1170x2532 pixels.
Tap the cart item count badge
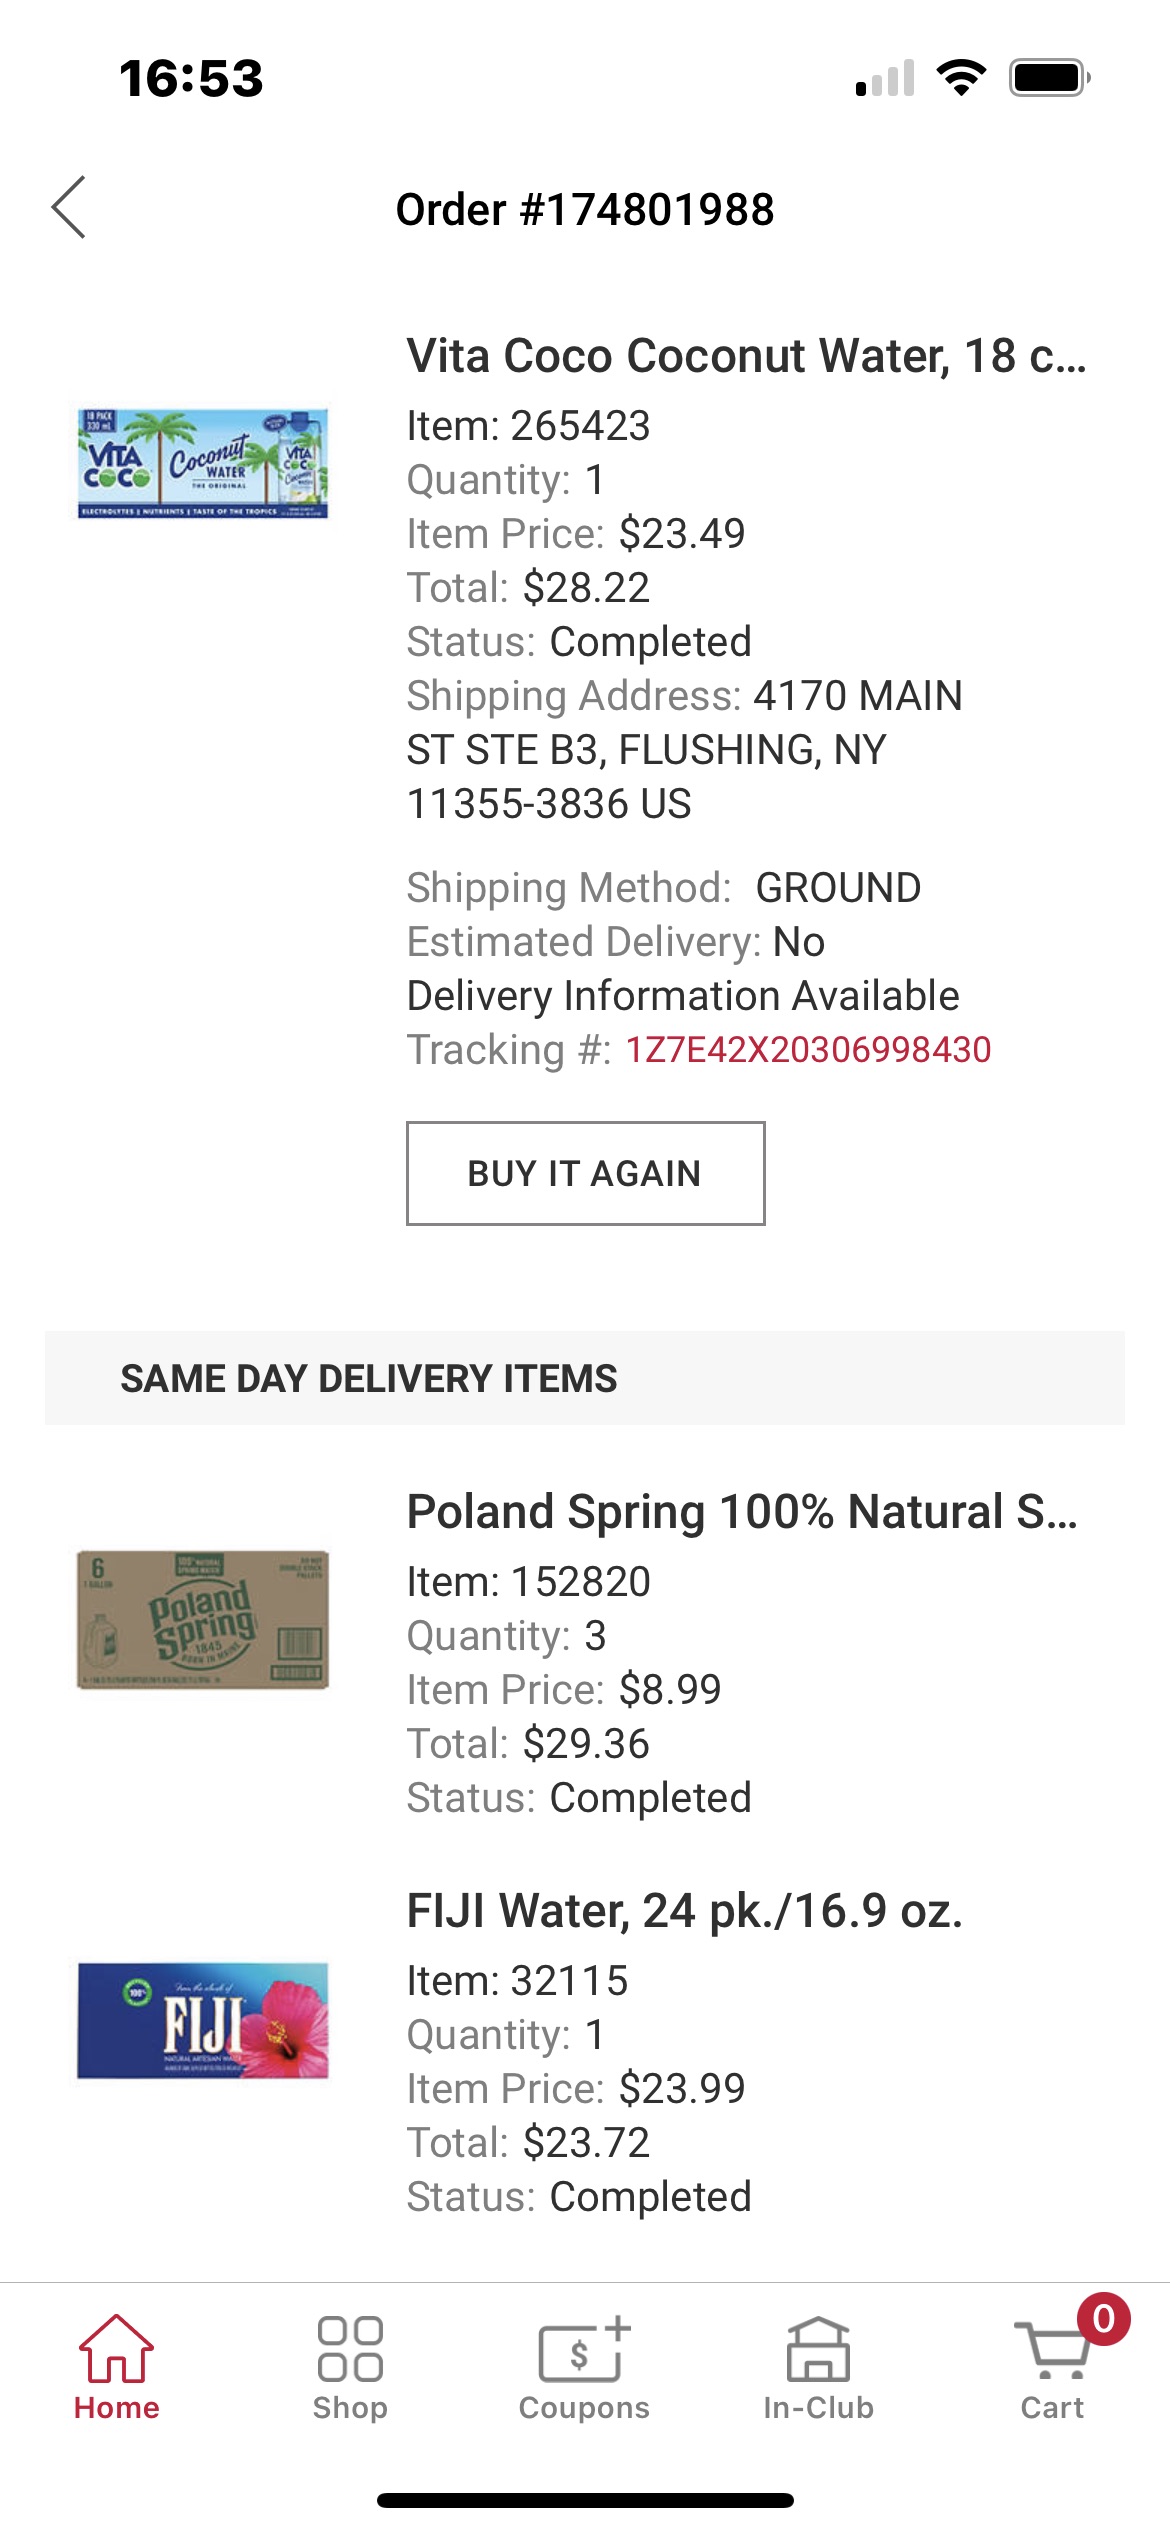[x=1103, y=2318]
